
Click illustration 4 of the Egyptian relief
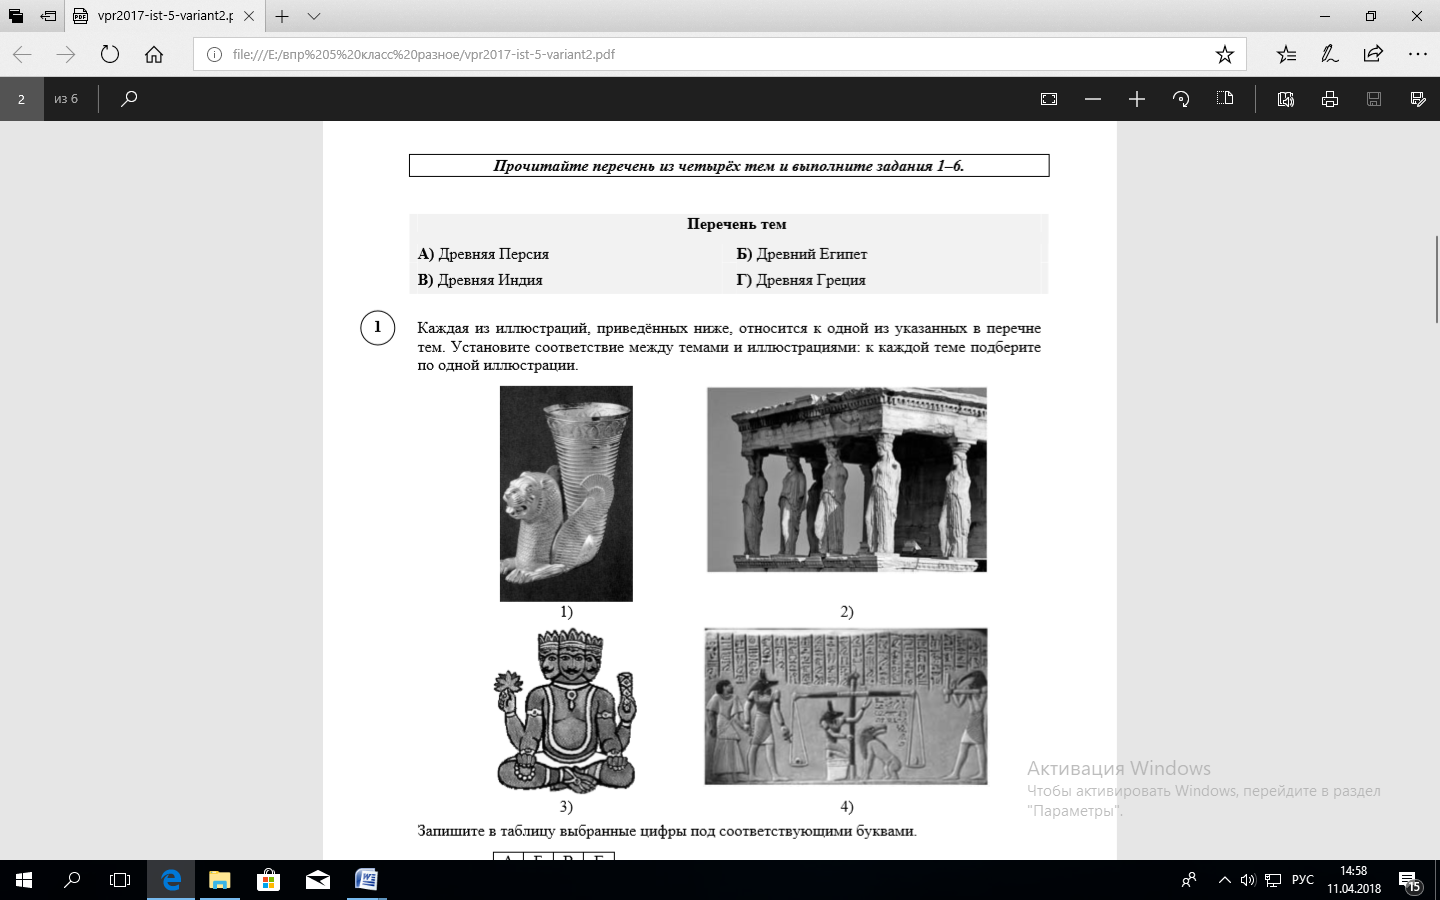pyautogui.click(x=846, y=706)
